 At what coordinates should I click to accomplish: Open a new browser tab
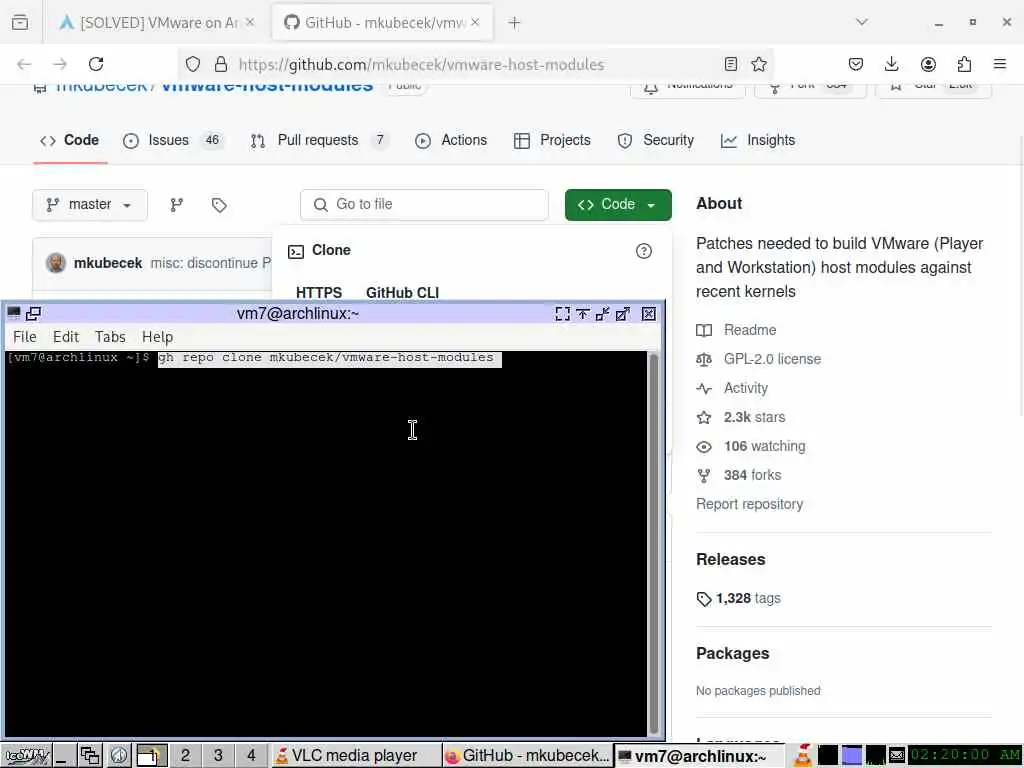pos(514,23)
